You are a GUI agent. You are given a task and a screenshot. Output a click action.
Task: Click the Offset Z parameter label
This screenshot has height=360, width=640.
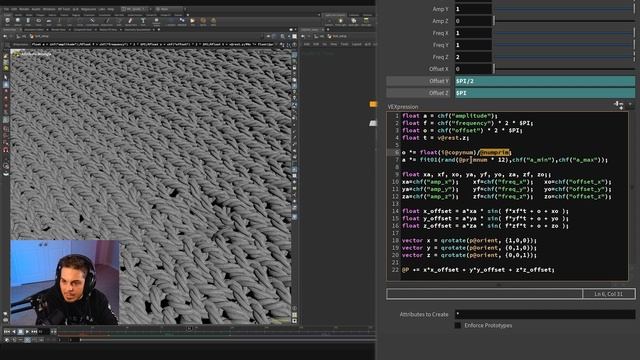(x=439, y=93)
